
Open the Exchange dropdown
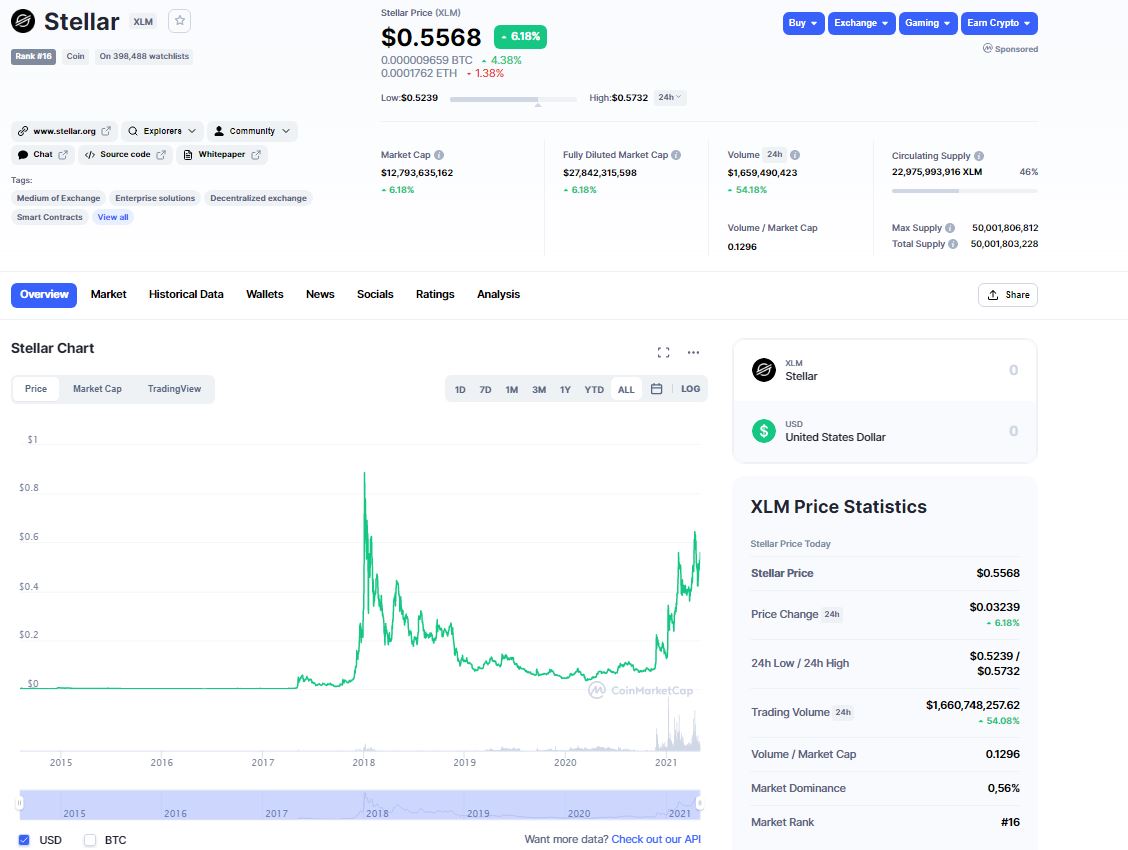pyautogui.click(x=861, y=23)
